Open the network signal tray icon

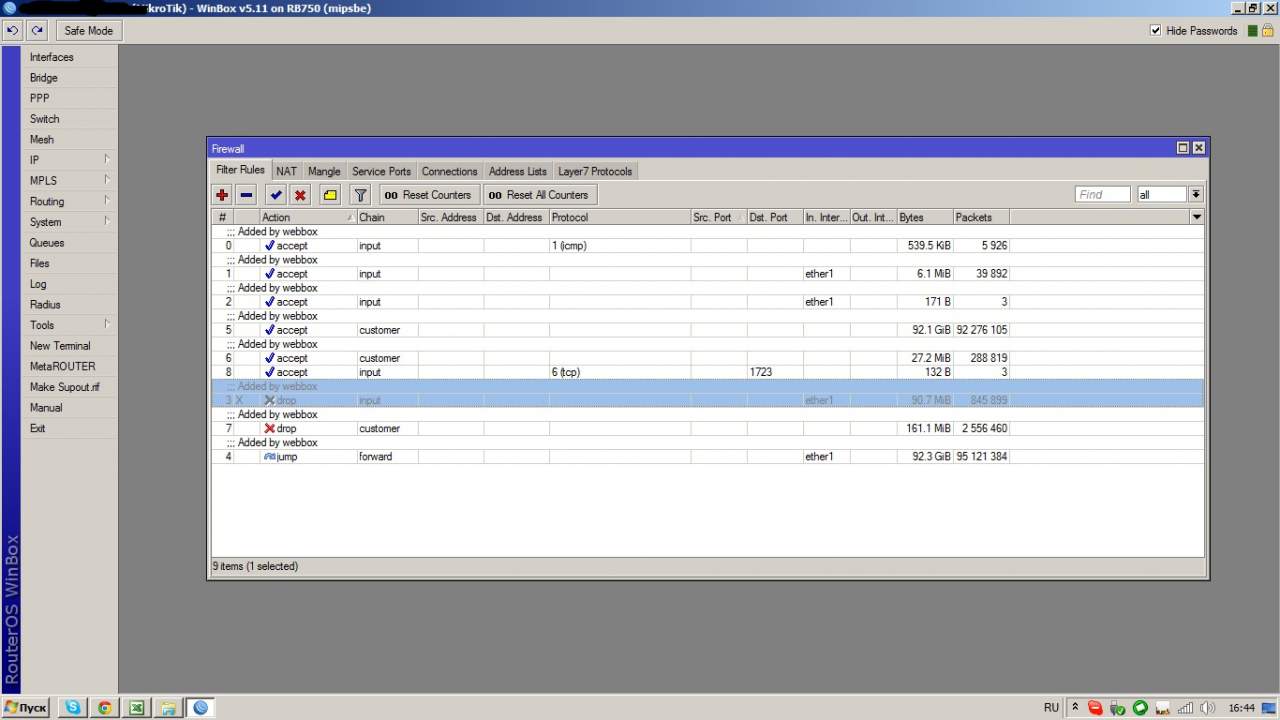tap(1185, 708)
